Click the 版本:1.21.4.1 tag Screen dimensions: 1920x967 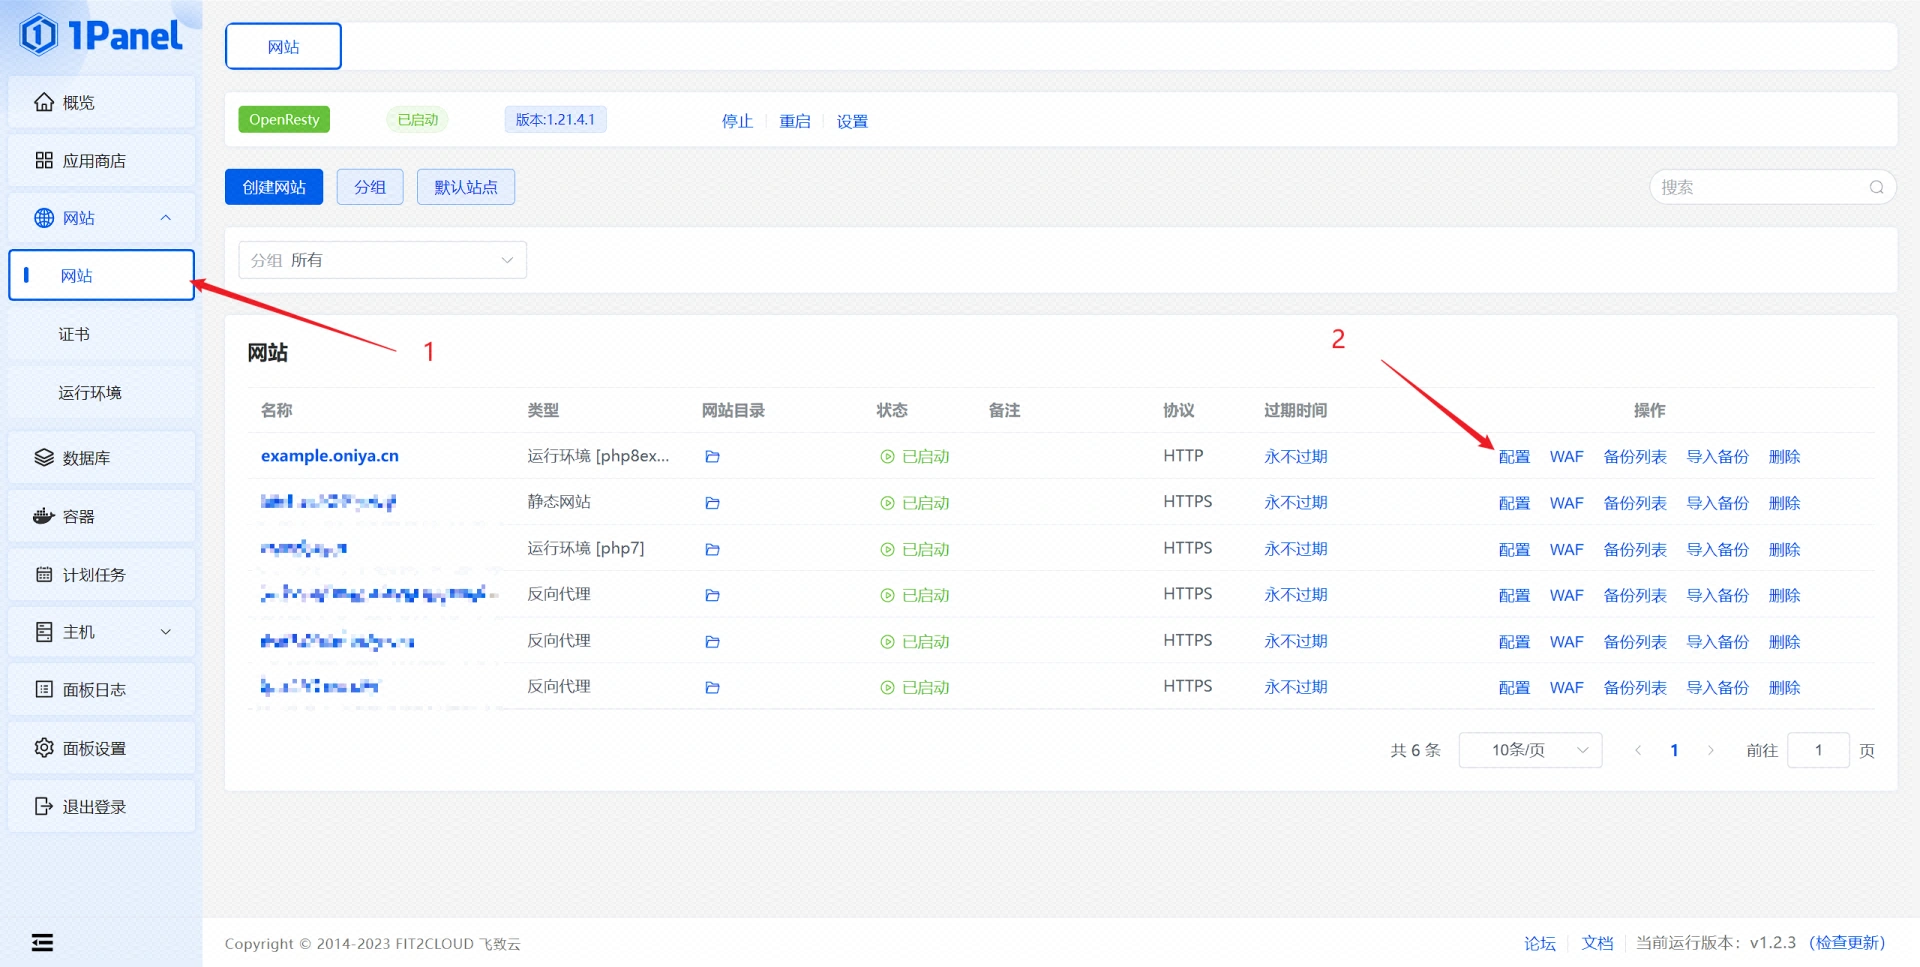555,119
